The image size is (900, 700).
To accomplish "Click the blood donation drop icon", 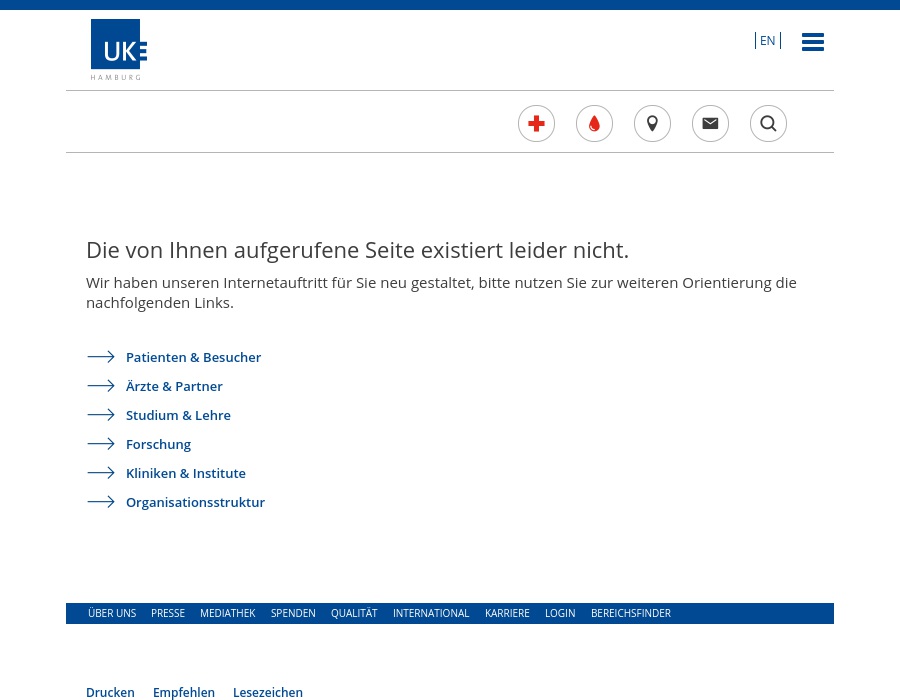I will [594, 123].
